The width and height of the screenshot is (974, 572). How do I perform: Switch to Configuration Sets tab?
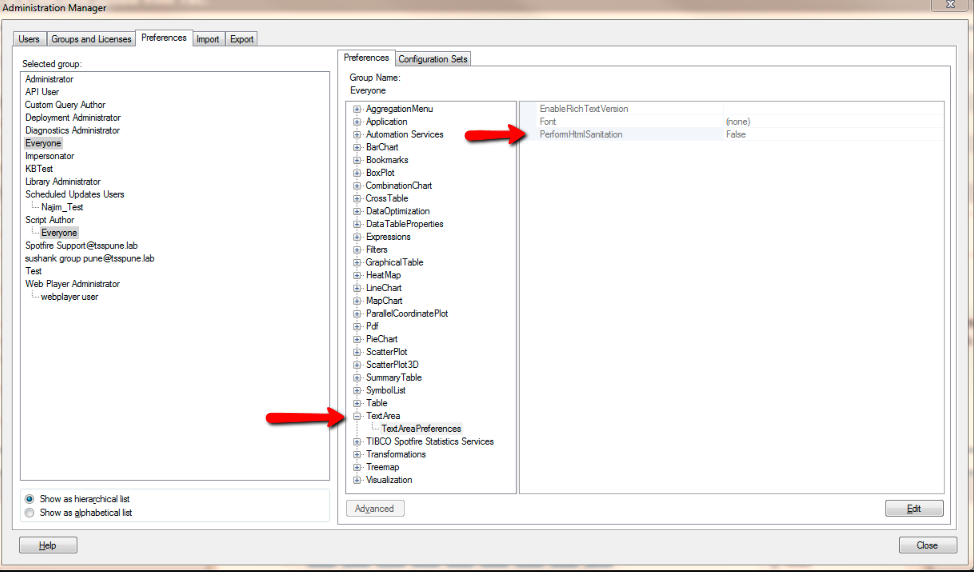point(433,59)
